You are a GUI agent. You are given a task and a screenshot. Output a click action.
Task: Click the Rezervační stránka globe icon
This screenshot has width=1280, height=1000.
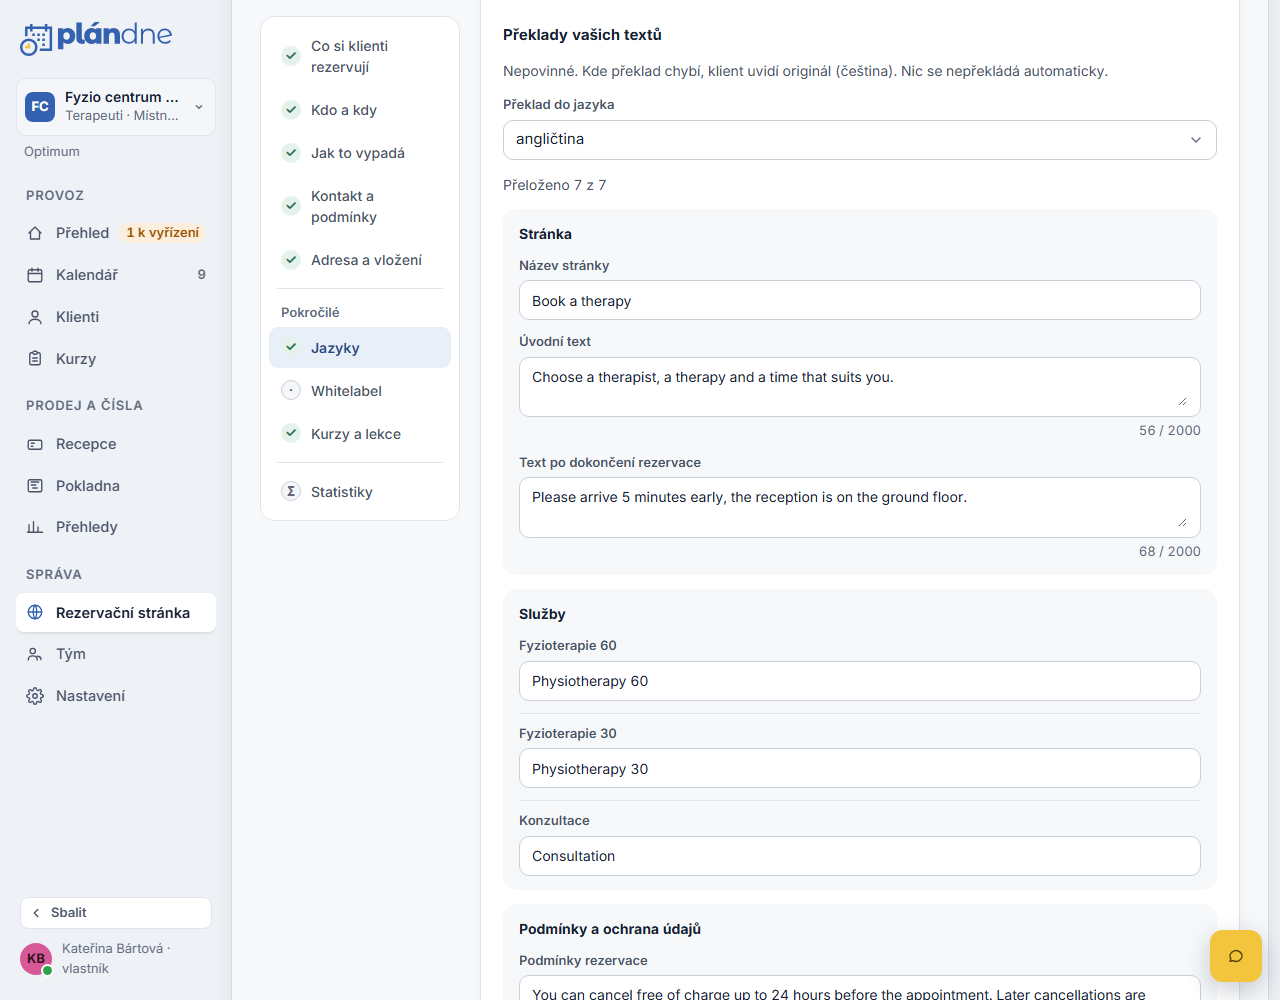35,612
